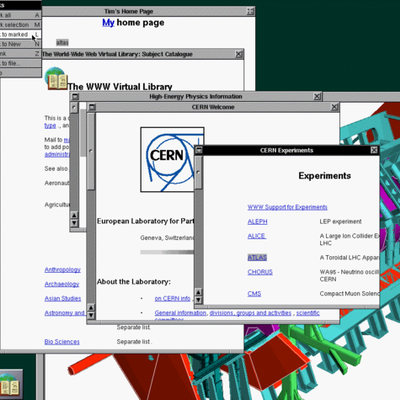Click scroll-up arrow in CERN Welcome window
The height and width of the screenshot is (400, 400).
tap(91, 307)
